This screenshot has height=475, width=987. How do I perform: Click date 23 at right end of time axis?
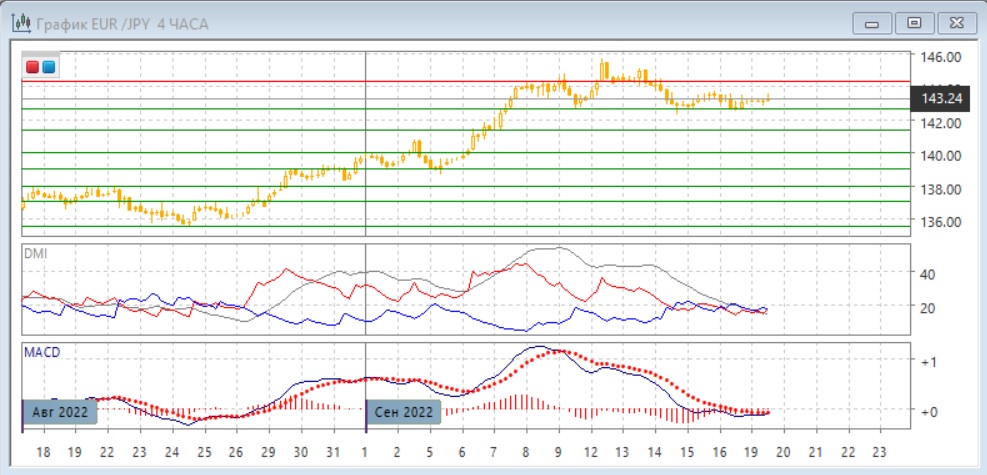point(879,452)
